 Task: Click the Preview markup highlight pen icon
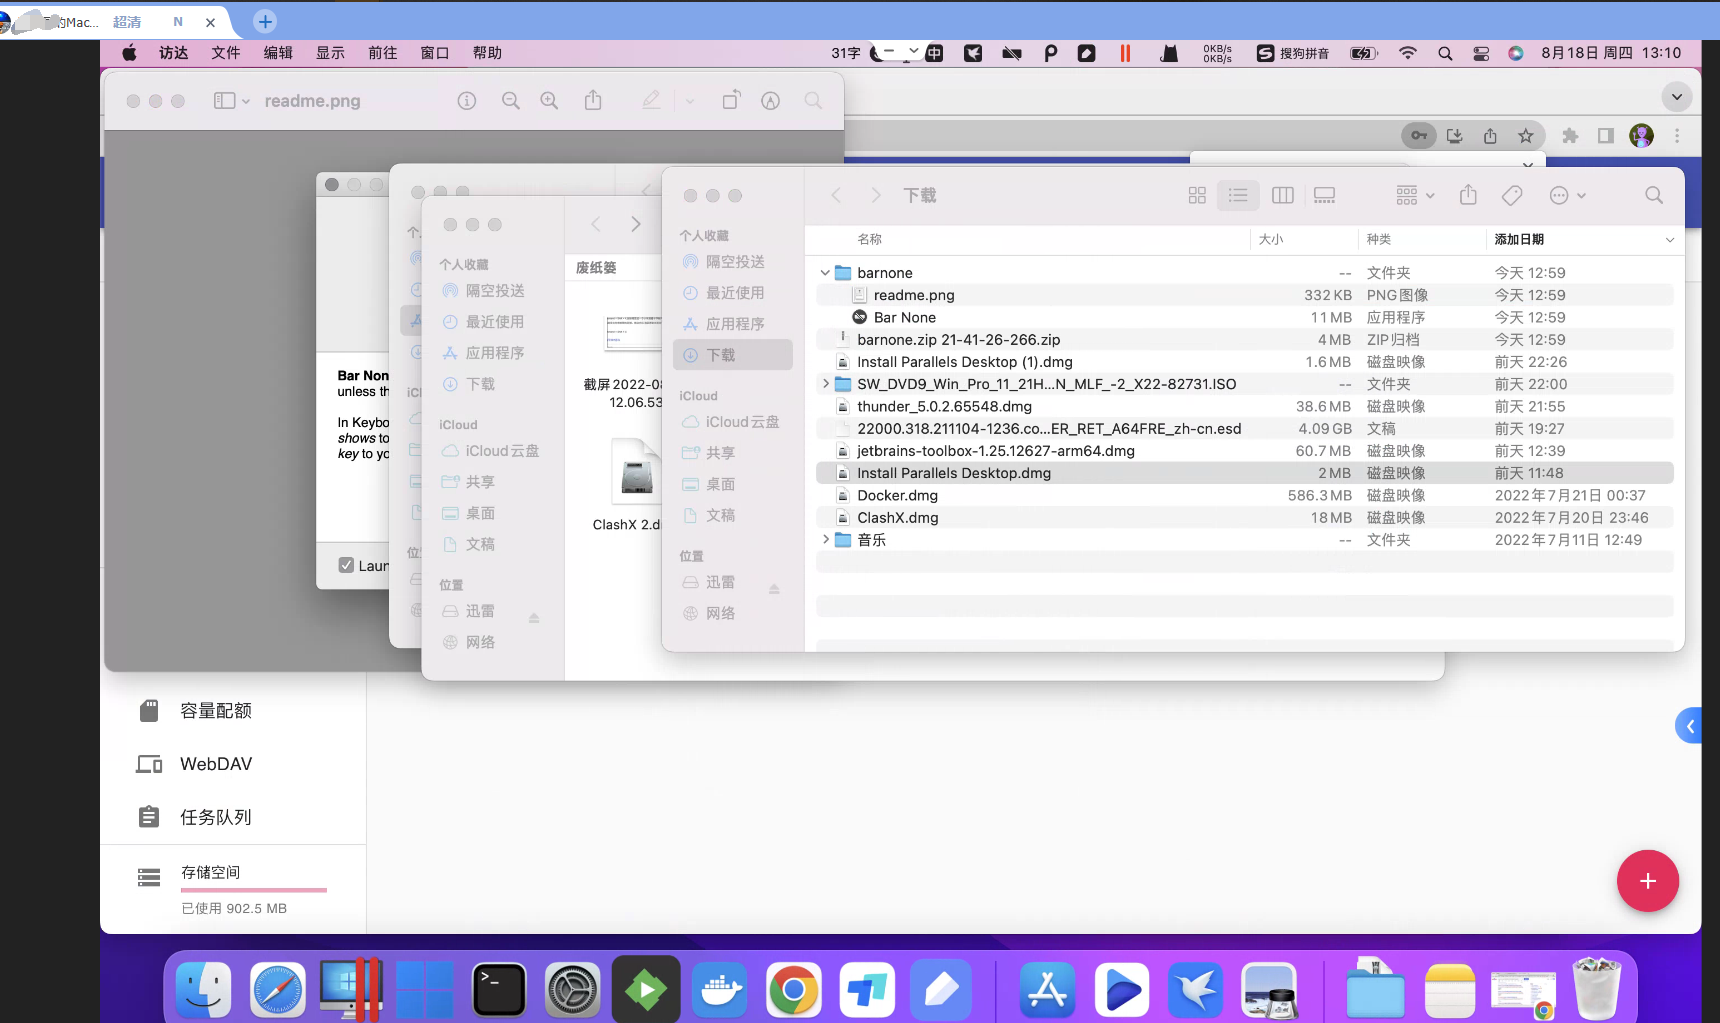click(x=651, y=100)
